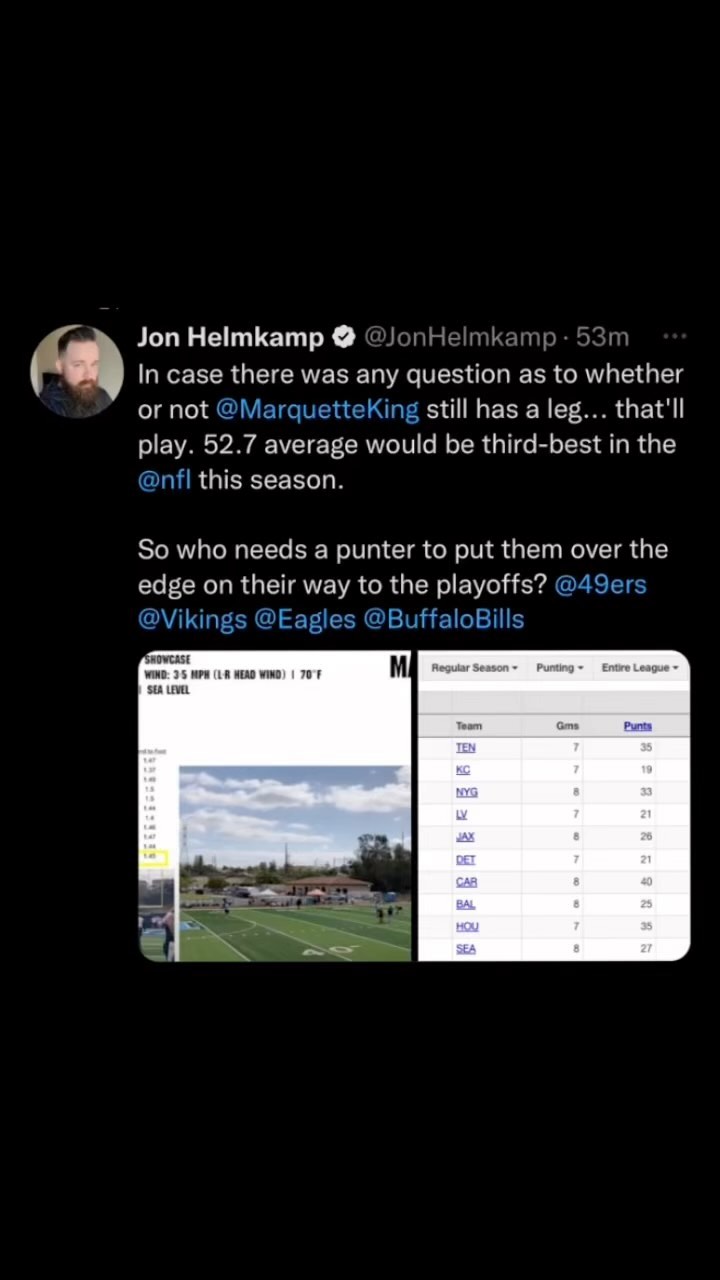
Task: Open the DET team link
Action: [466, 859]
